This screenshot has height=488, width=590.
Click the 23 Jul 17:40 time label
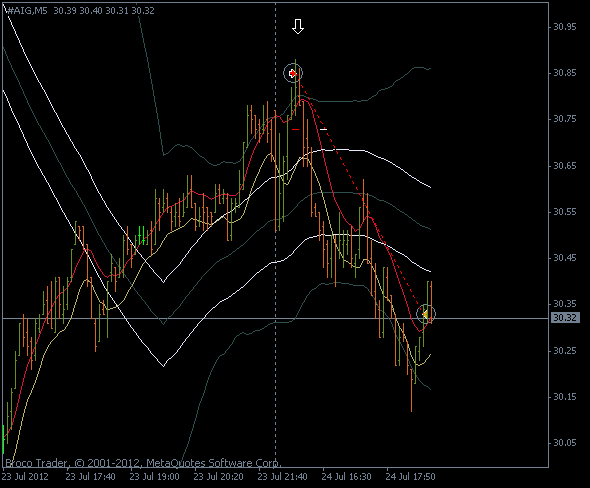point(90,477)
